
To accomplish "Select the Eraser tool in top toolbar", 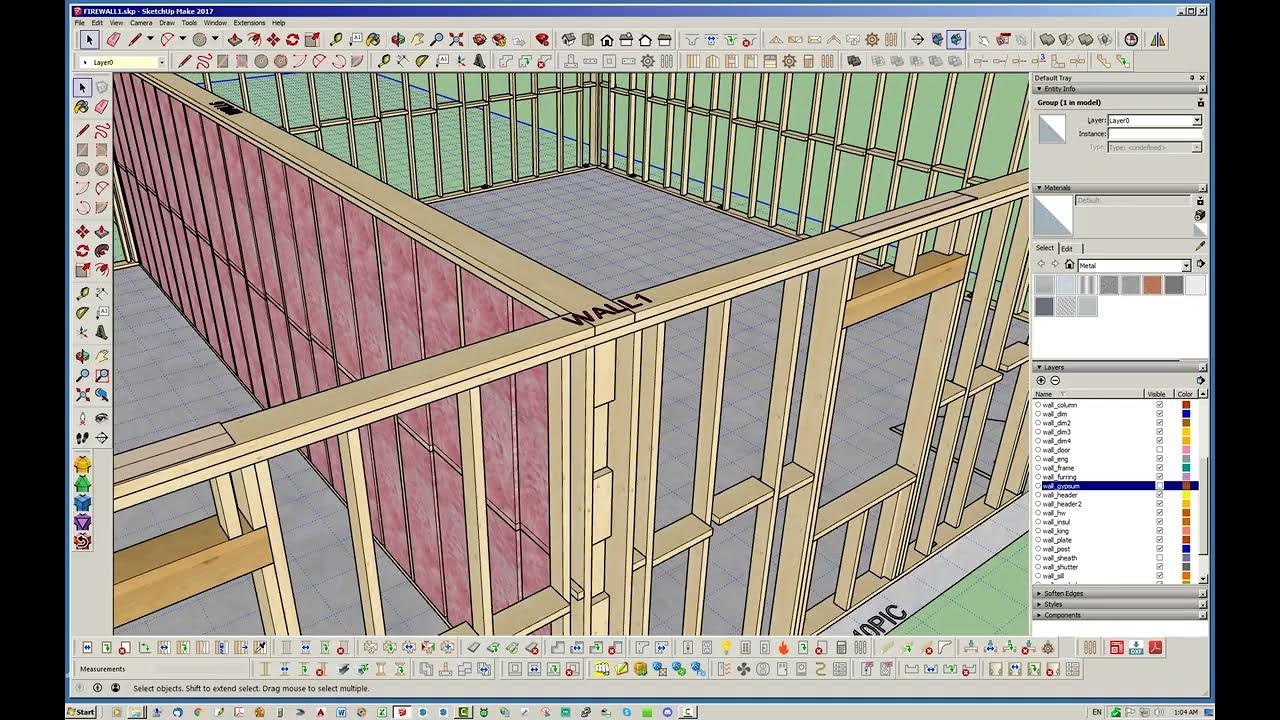I will click(112, 40).
